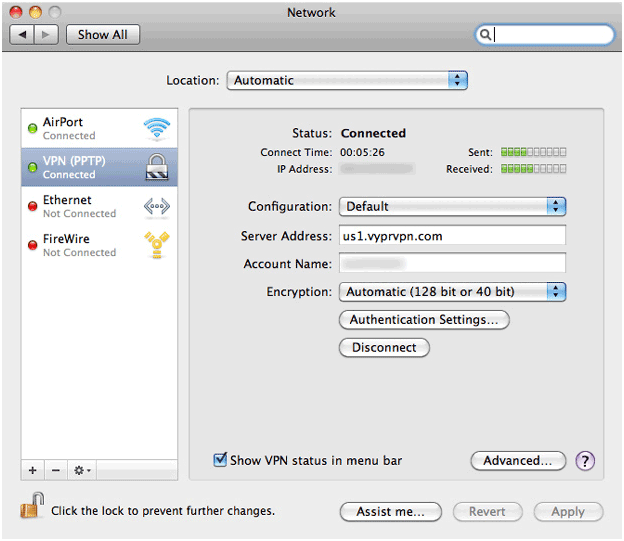Add a new network service with plus
The width and height of the screenshot is (624, 541).
coord(33,470)
